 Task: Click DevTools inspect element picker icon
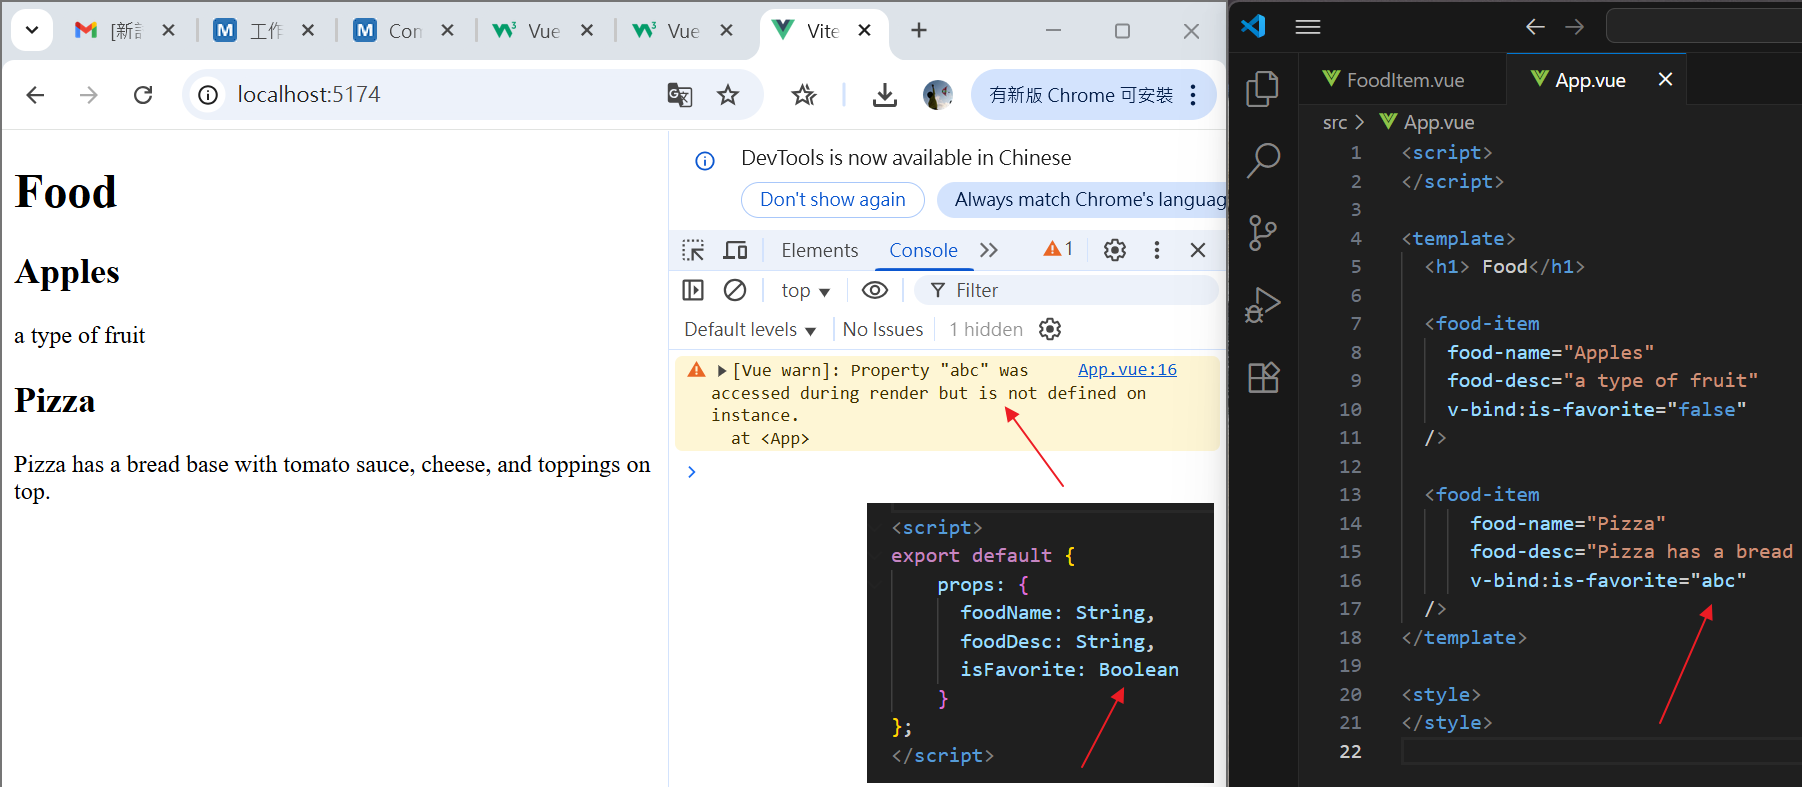tap(693, 250)
